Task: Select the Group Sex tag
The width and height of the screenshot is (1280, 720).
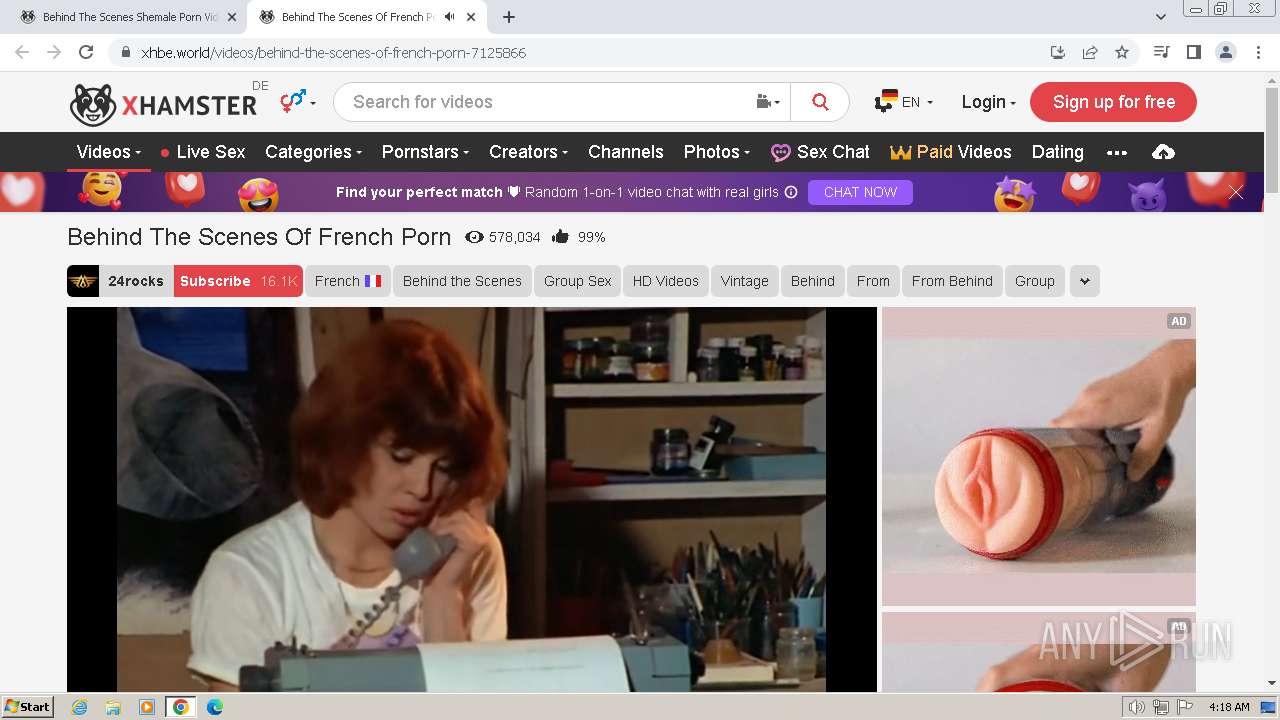Action: pyautogui.click(x=577, y=281)
